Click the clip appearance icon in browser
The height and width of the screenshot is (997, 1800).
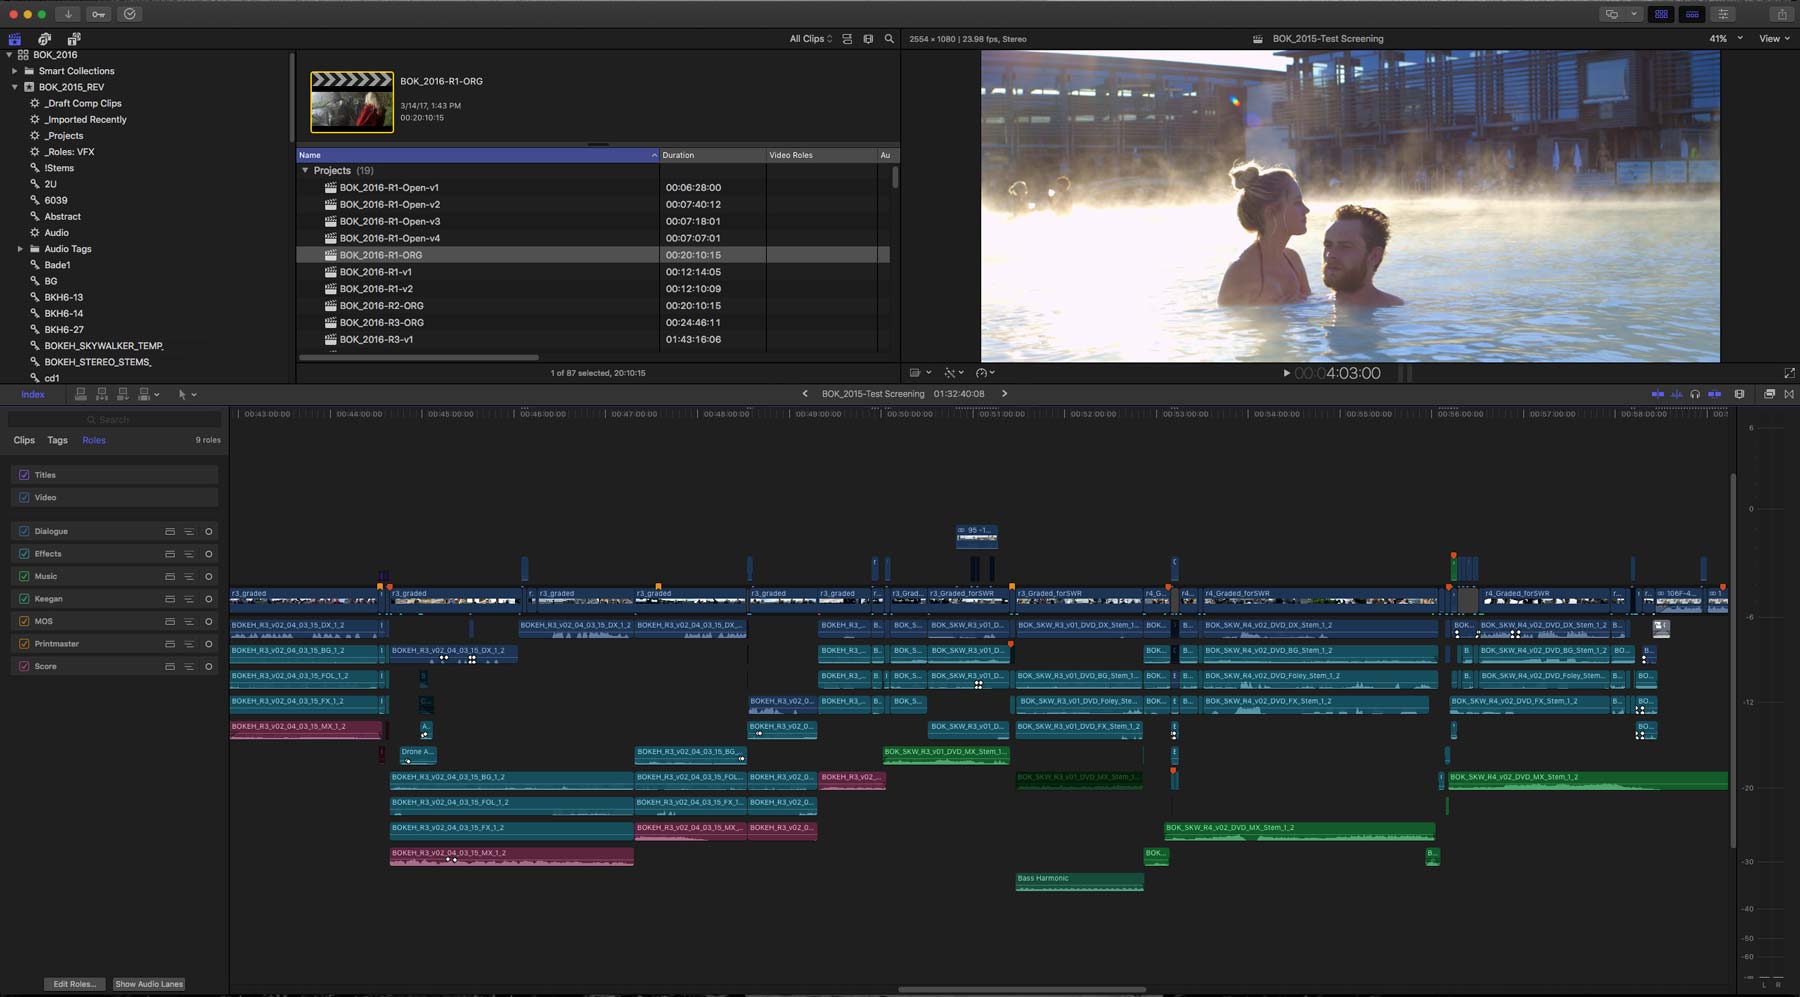[x=868, y=39]
